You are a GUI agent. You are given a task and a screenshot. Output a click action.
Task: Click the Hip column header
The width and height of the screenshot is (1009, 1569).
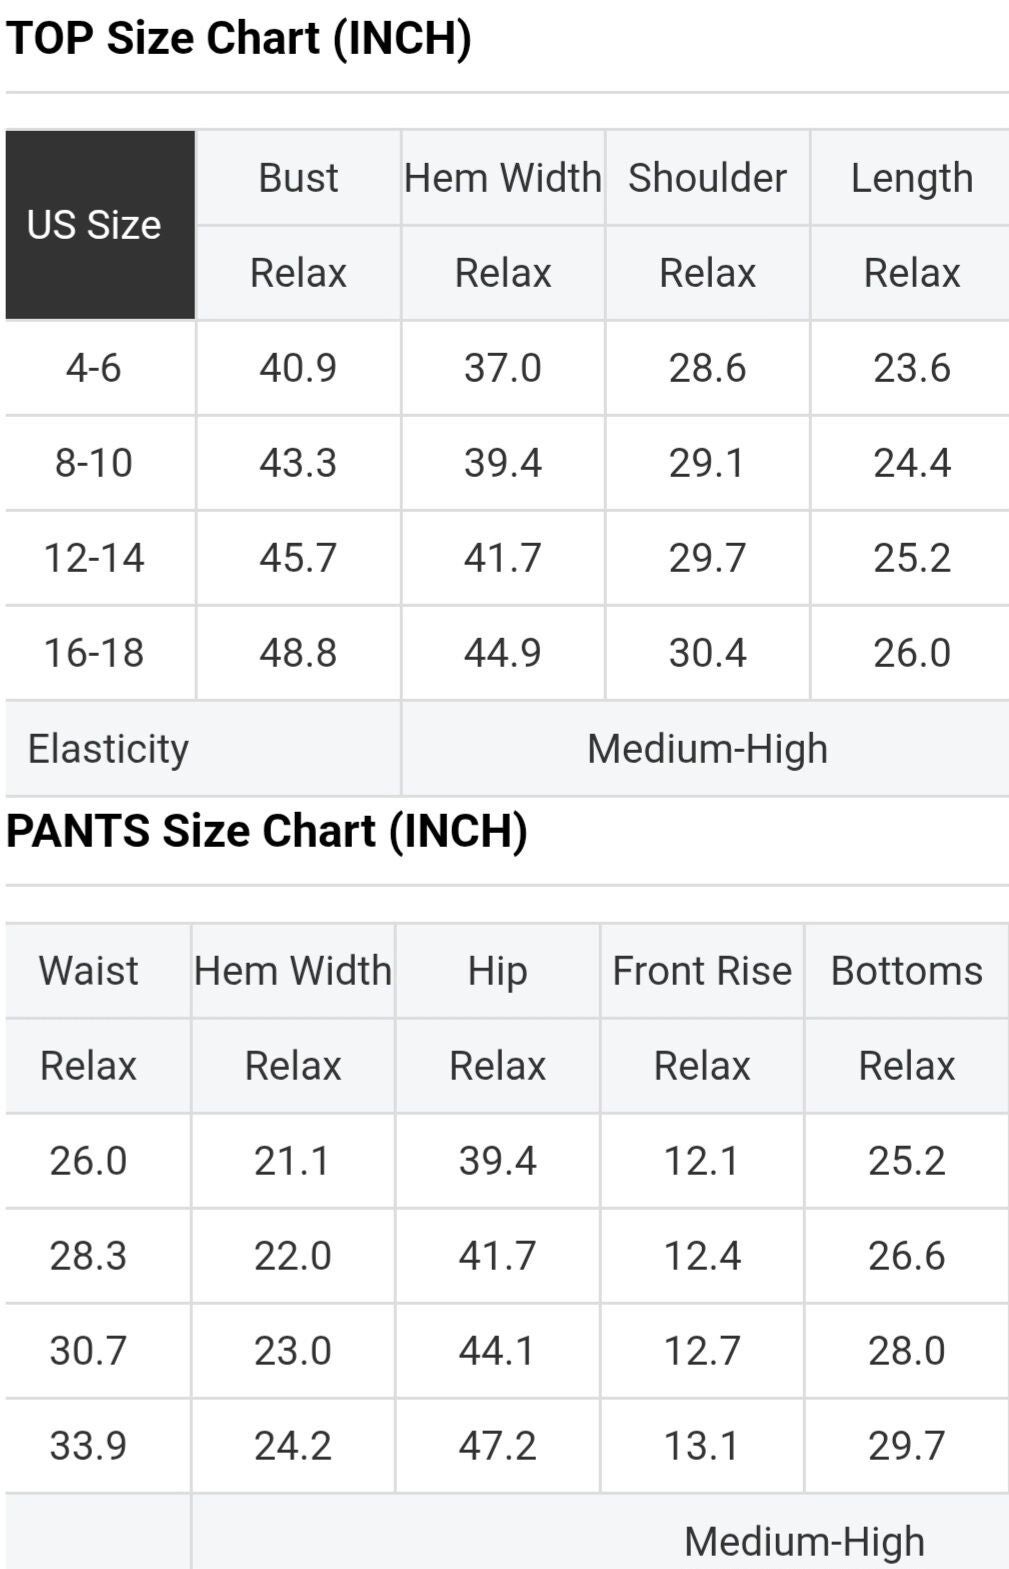coord(497,971)
